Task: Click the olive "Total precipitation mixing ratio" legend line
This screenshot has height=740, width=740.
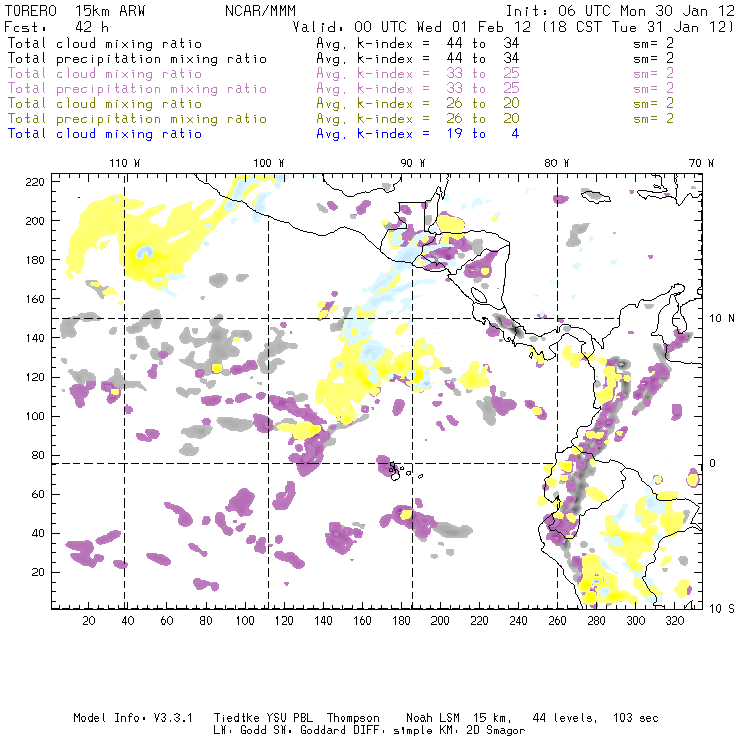Action: point(137,119)
